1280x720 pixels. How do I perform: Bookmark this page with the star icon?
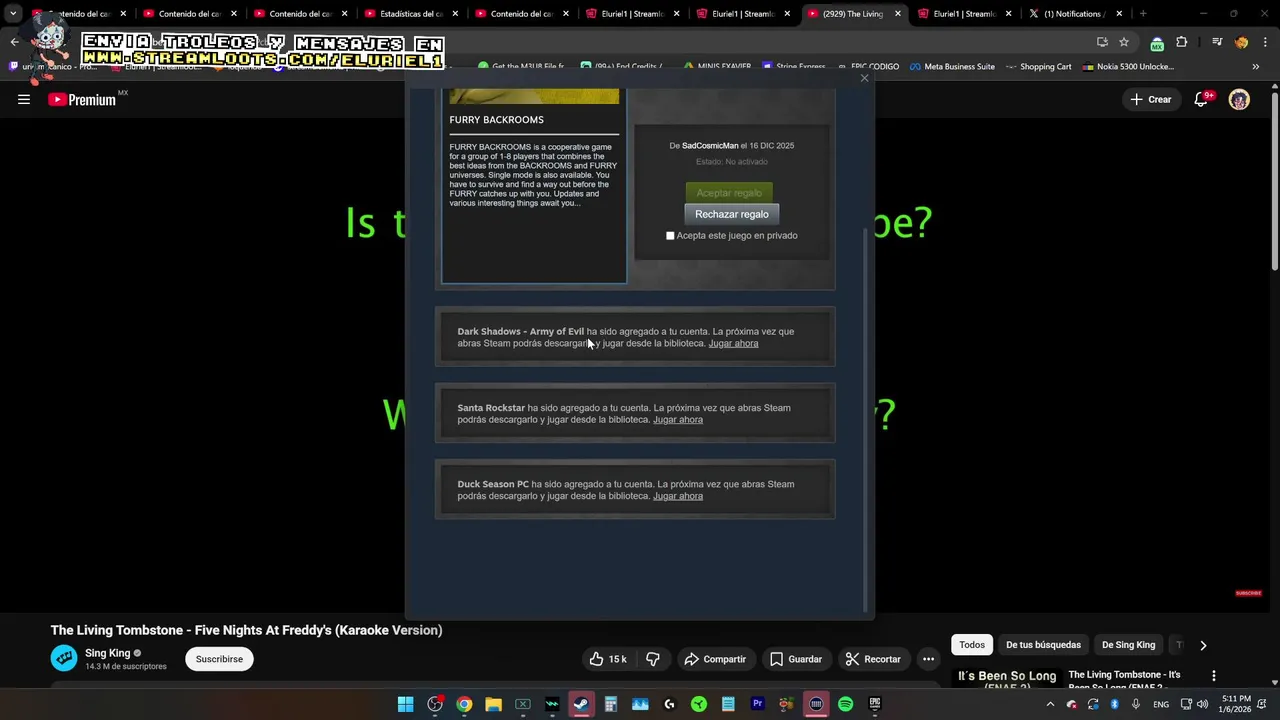(x=1124, y=42)
